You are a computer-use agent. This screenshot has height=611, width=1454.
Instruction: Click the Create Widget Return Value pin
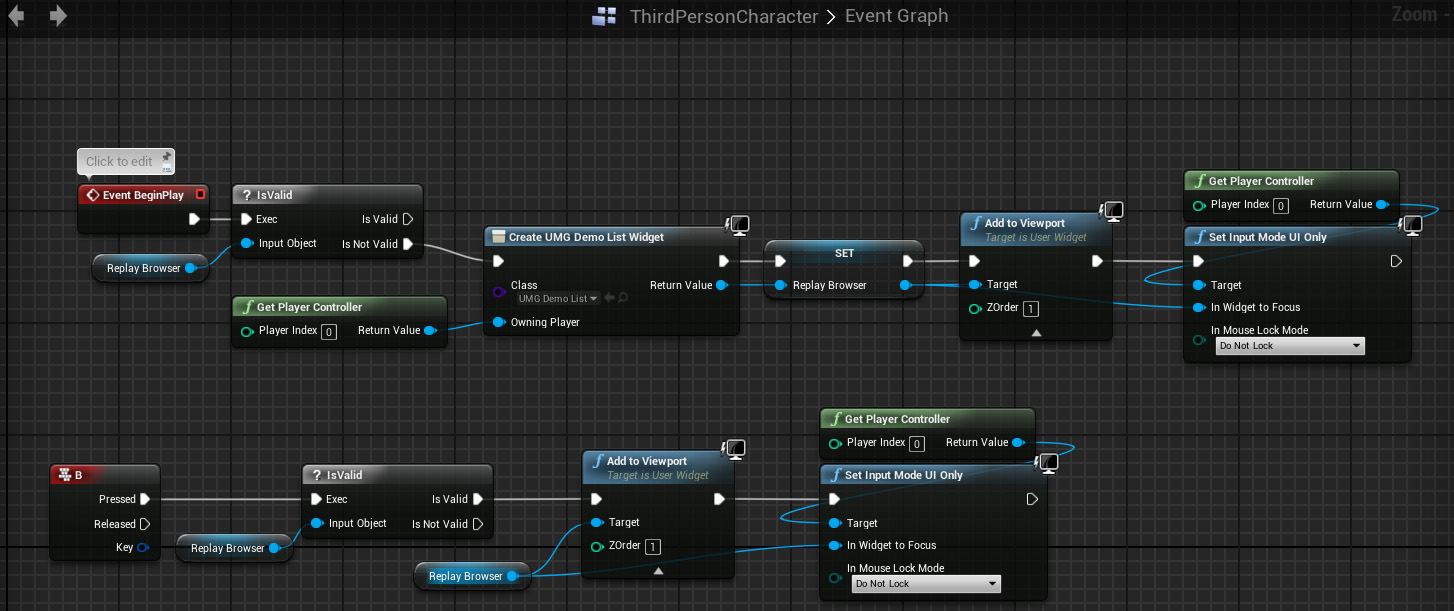721,285
